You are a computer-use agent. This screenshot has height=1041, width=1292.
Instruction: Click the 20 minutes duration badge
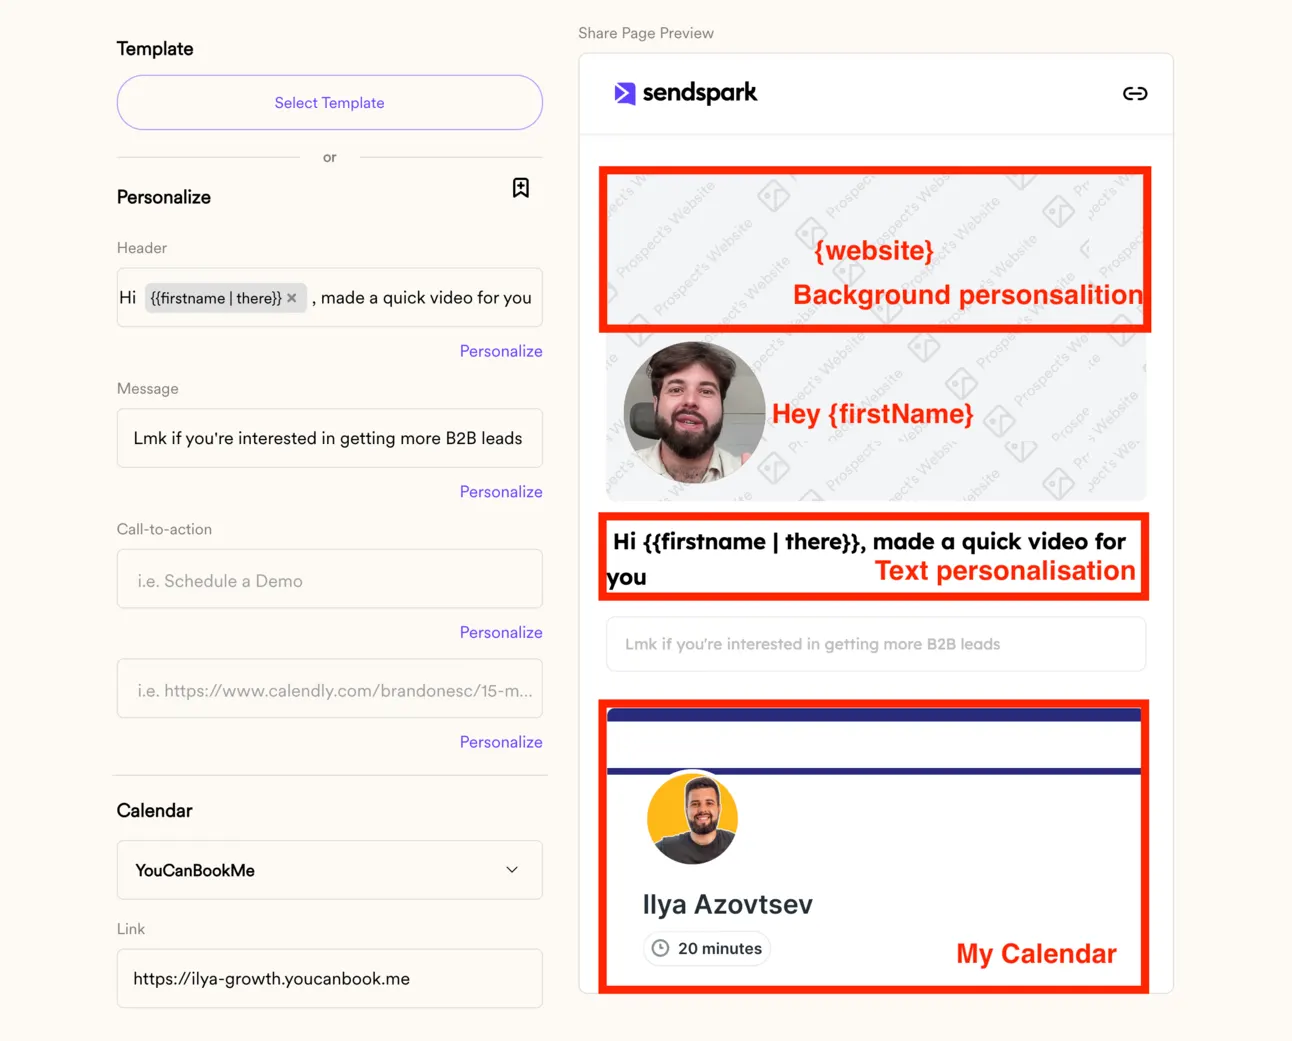coord(707,948)
